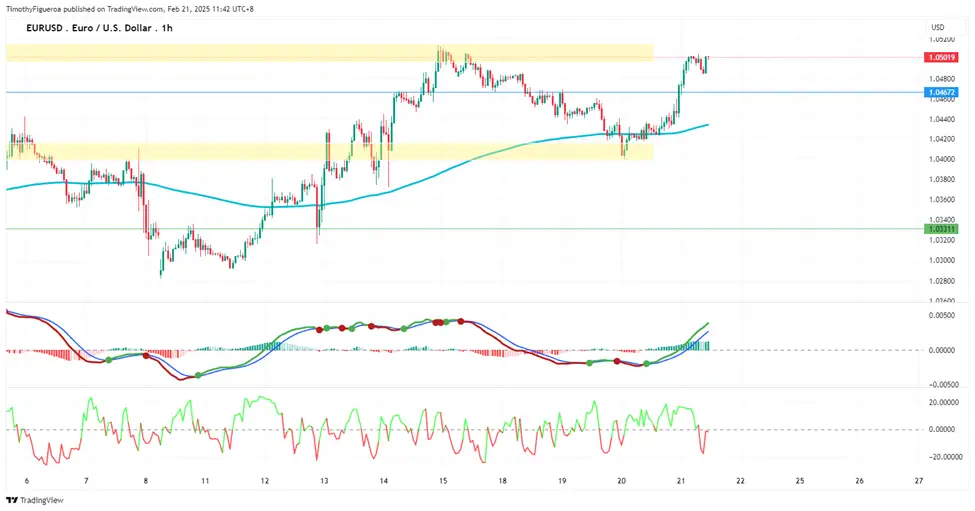The image size is (975, 511).
Task: Click date label 13 on time axis
Action: (324, 481)
